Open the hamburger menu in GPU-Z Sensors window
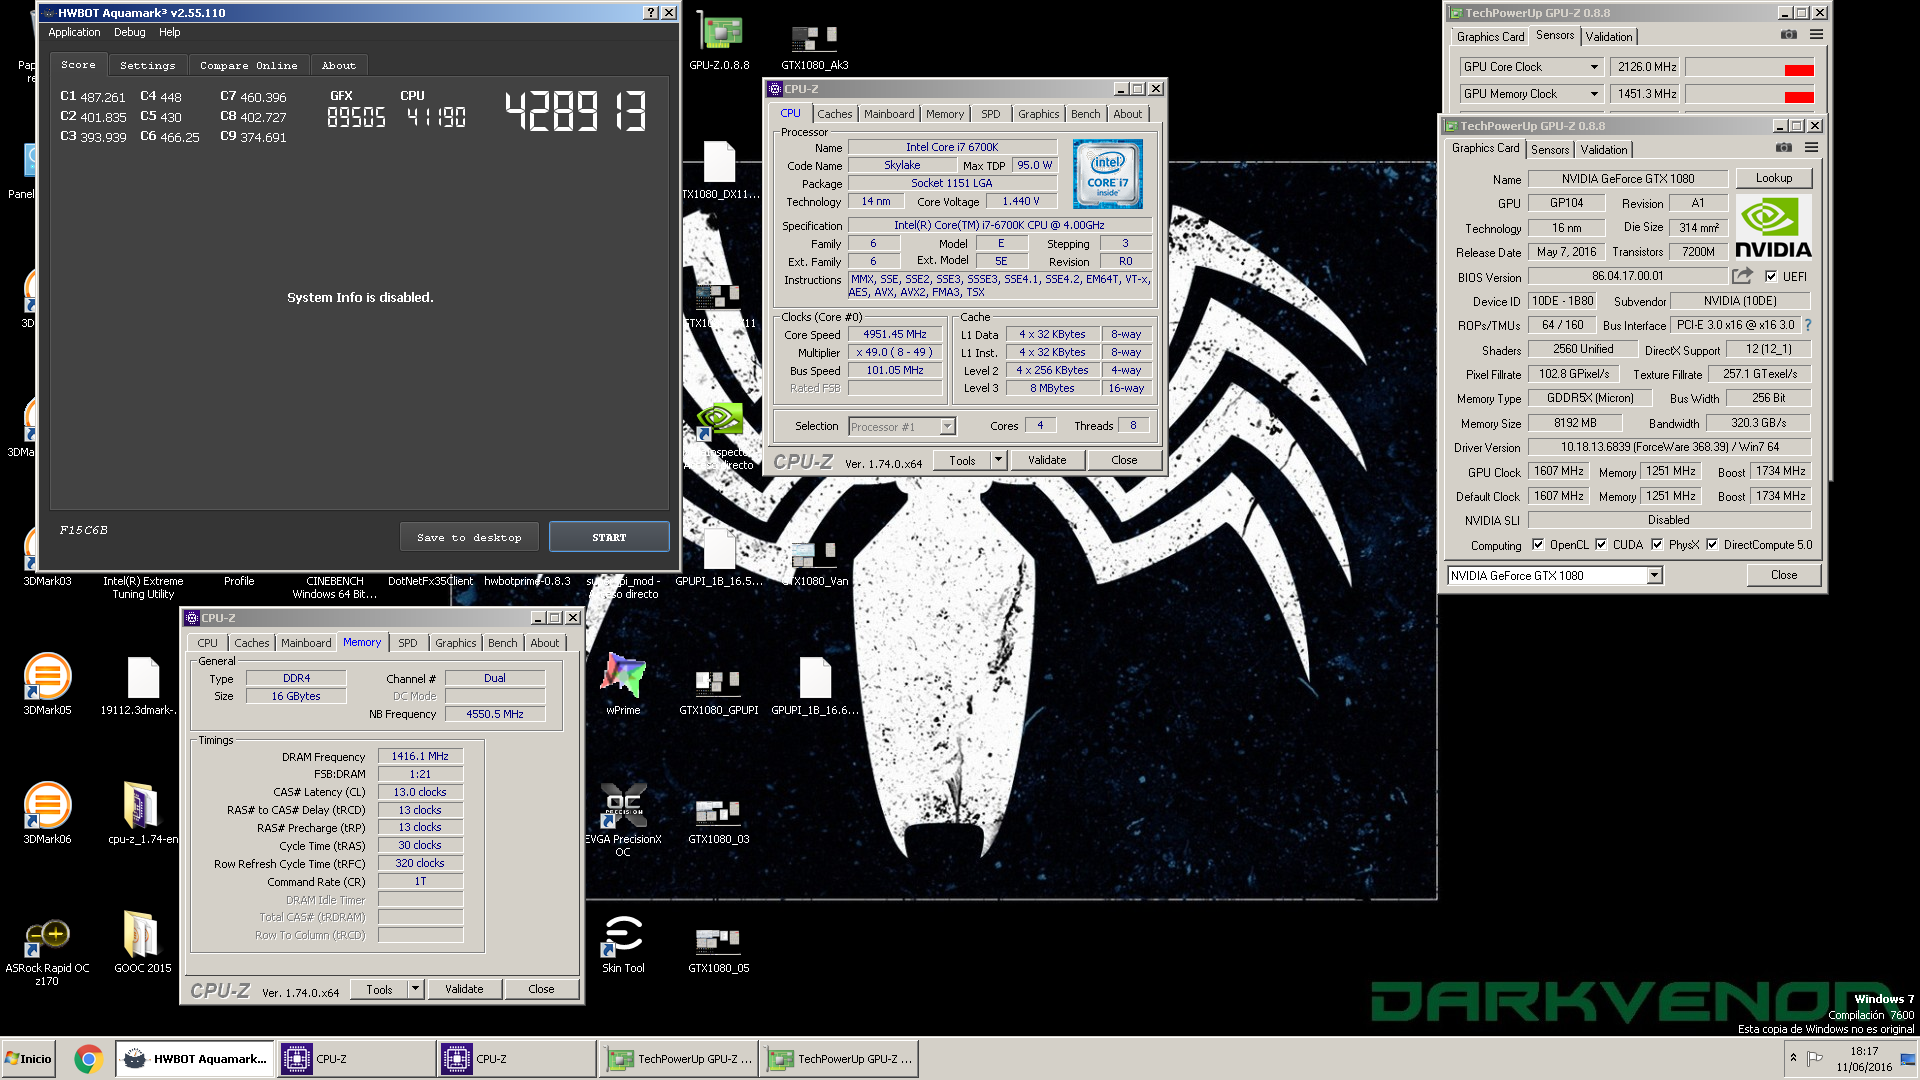Image resolution: width=1920 pixels, height=1080 pixels. pyautogui.click(x=1816, y=34)
